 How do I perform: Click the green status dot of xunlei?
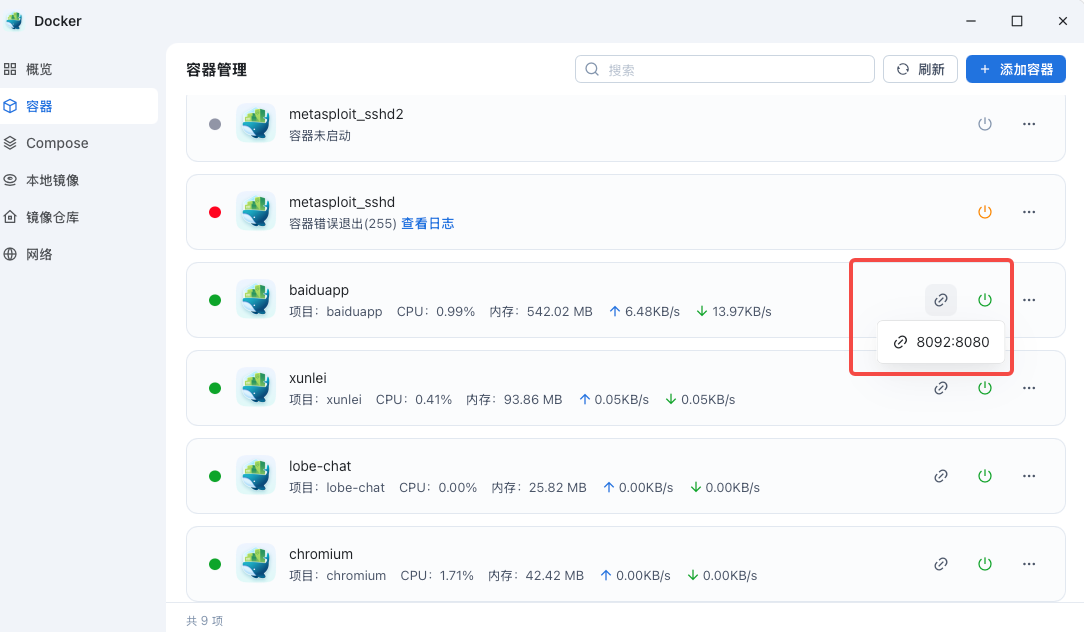pos(215,388)
